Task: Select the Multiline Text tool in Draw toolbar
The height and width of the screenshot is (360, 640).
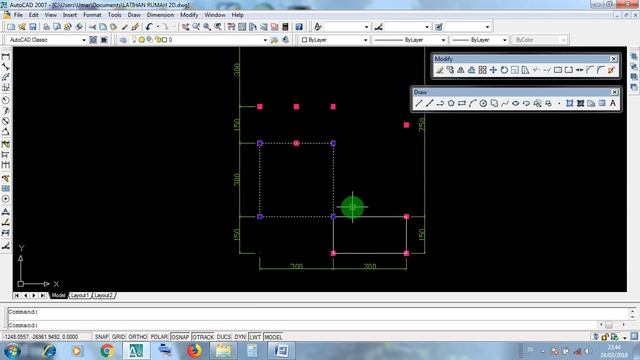Action: pos(613,104)
